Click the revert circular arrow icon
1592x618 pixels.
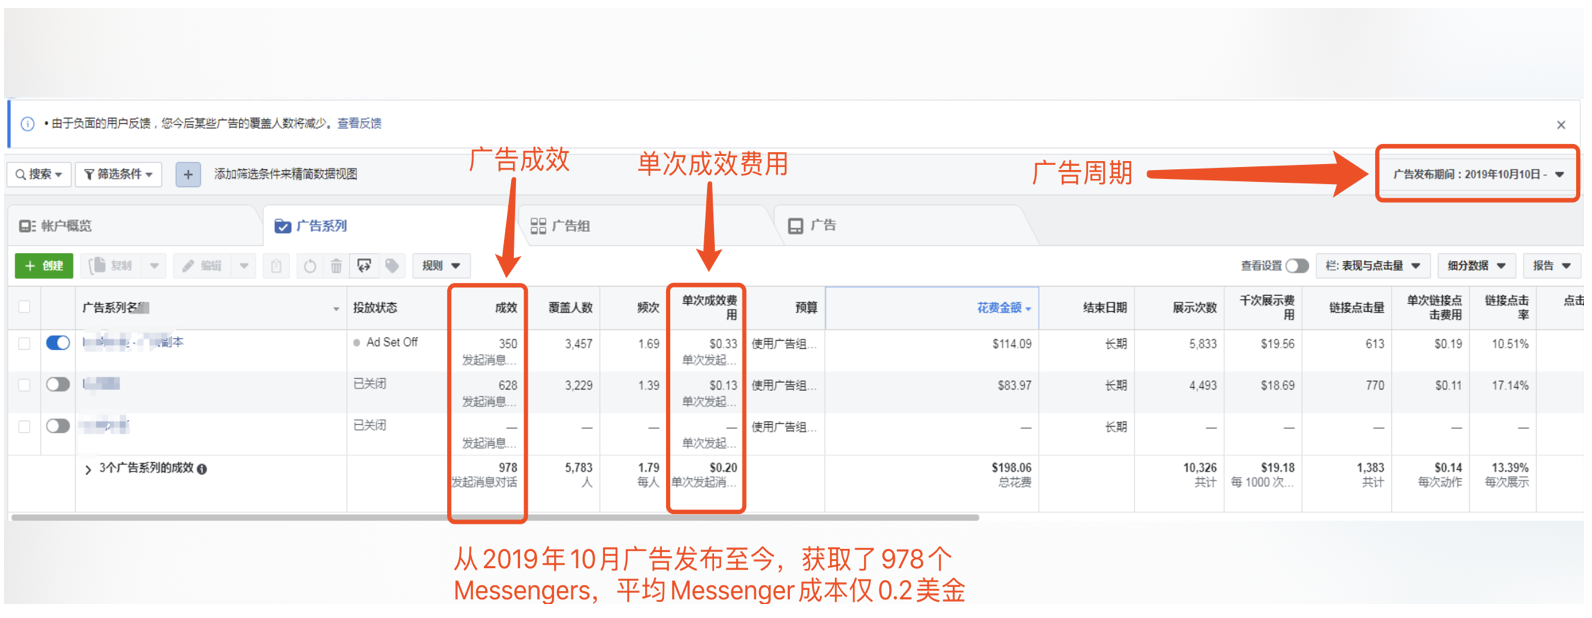click(x=310, y=266)
